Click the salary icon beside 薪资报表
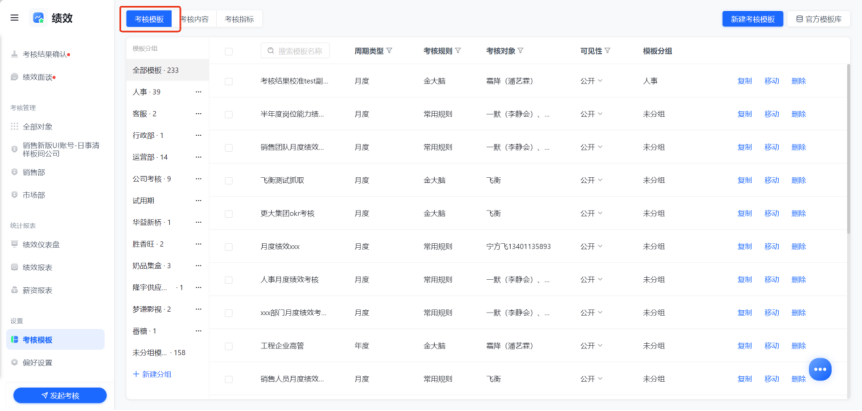 (15, 290)
